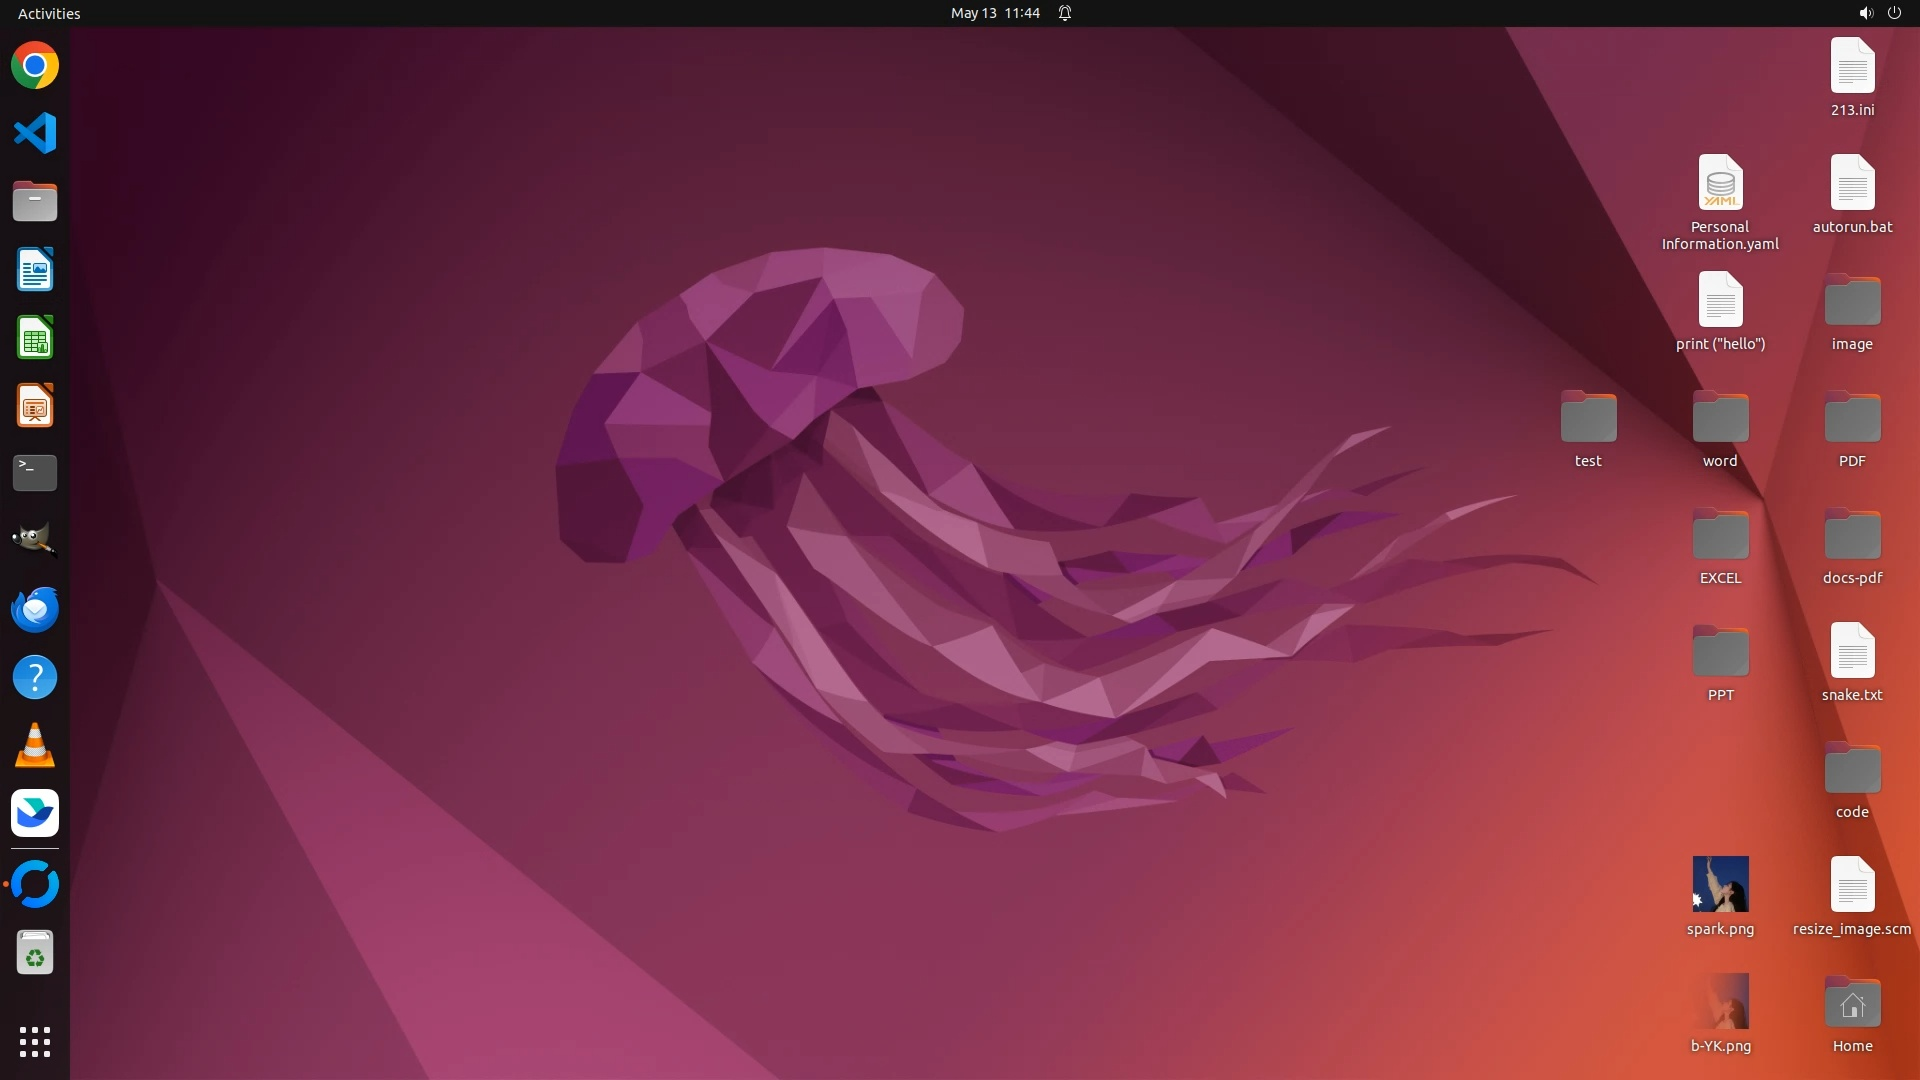Select the EXCEL folder on desktop

(x=1720, y=536)
